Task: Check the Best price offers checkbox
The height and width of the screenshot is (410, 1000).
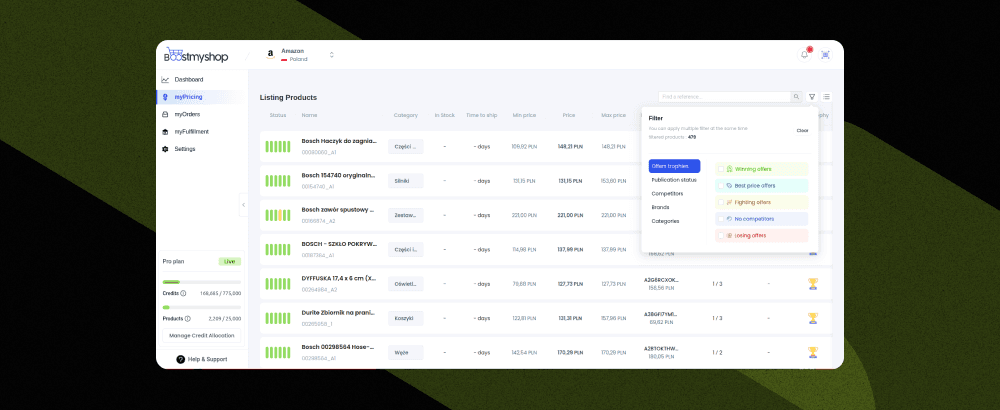Action: pos(721,186)
